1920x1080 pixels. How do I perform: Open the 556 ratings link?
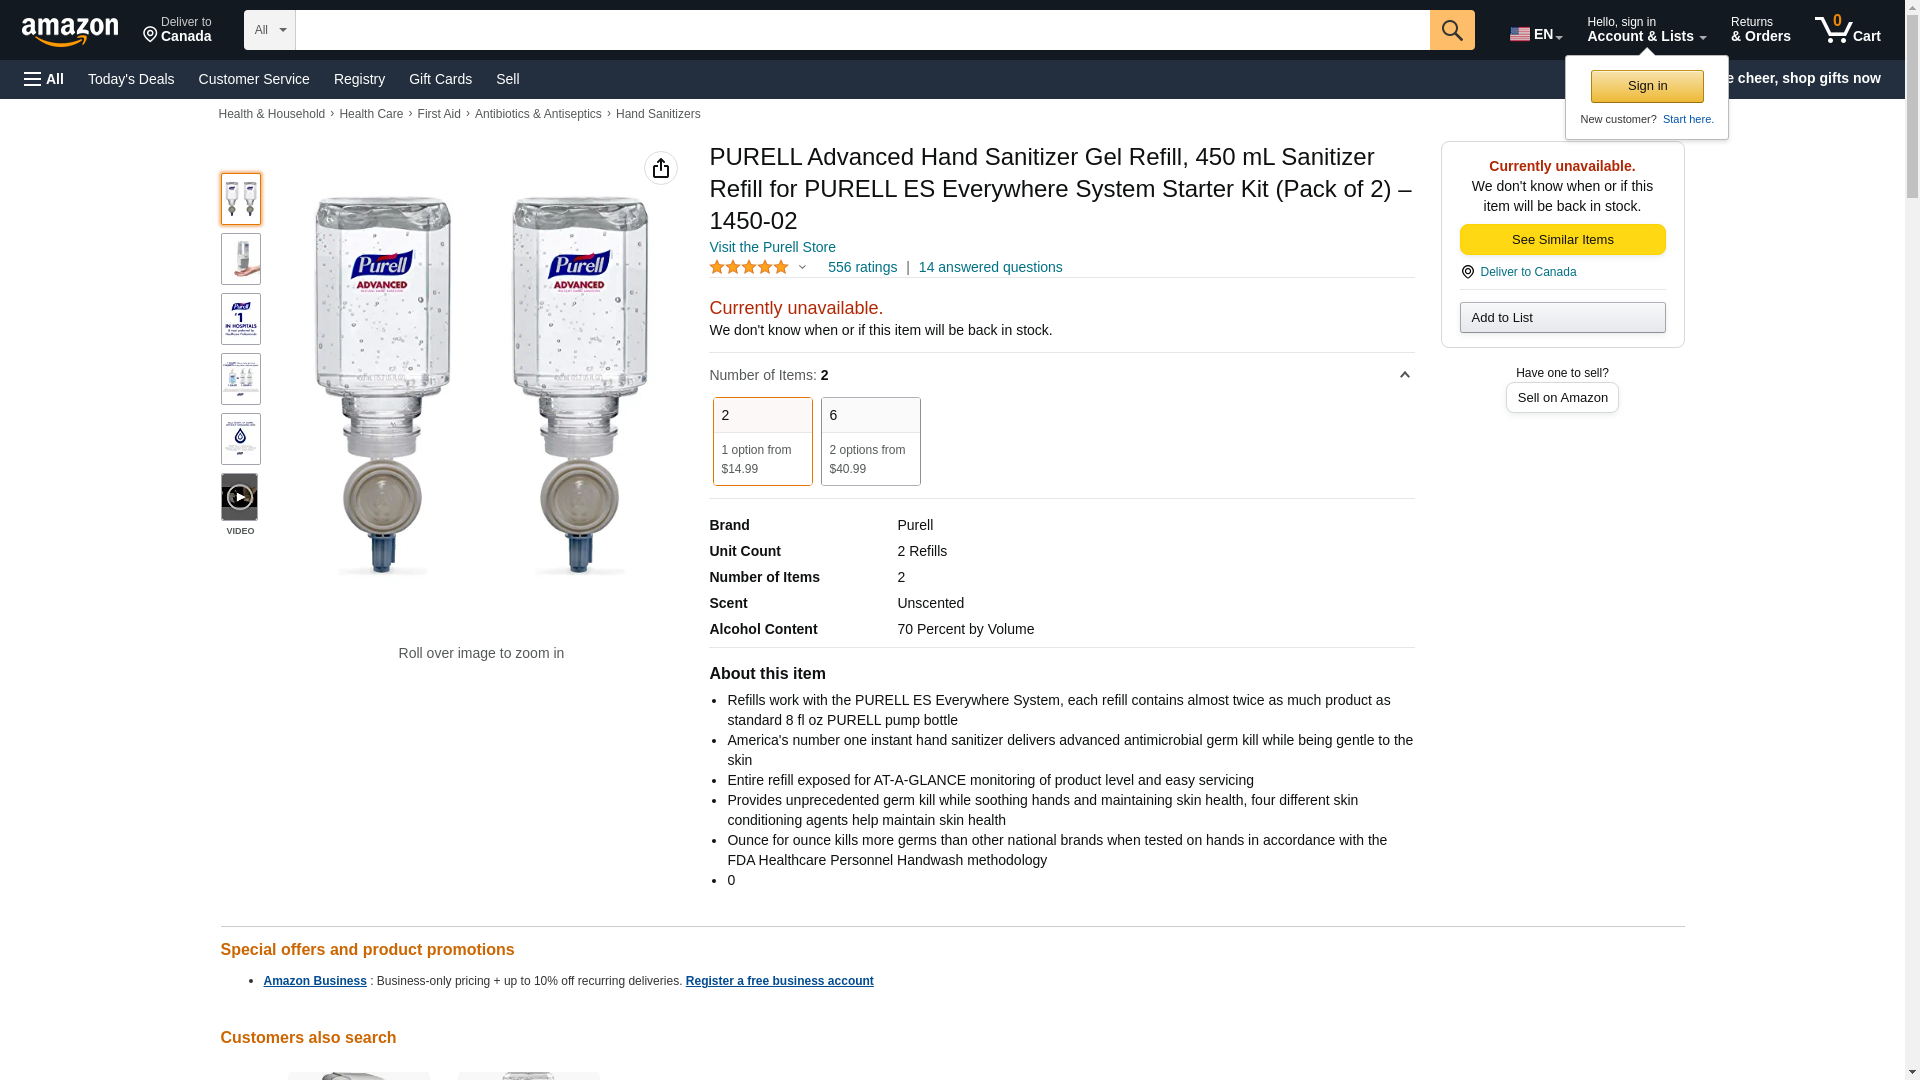pyautogui.click(x=862, y=267)
